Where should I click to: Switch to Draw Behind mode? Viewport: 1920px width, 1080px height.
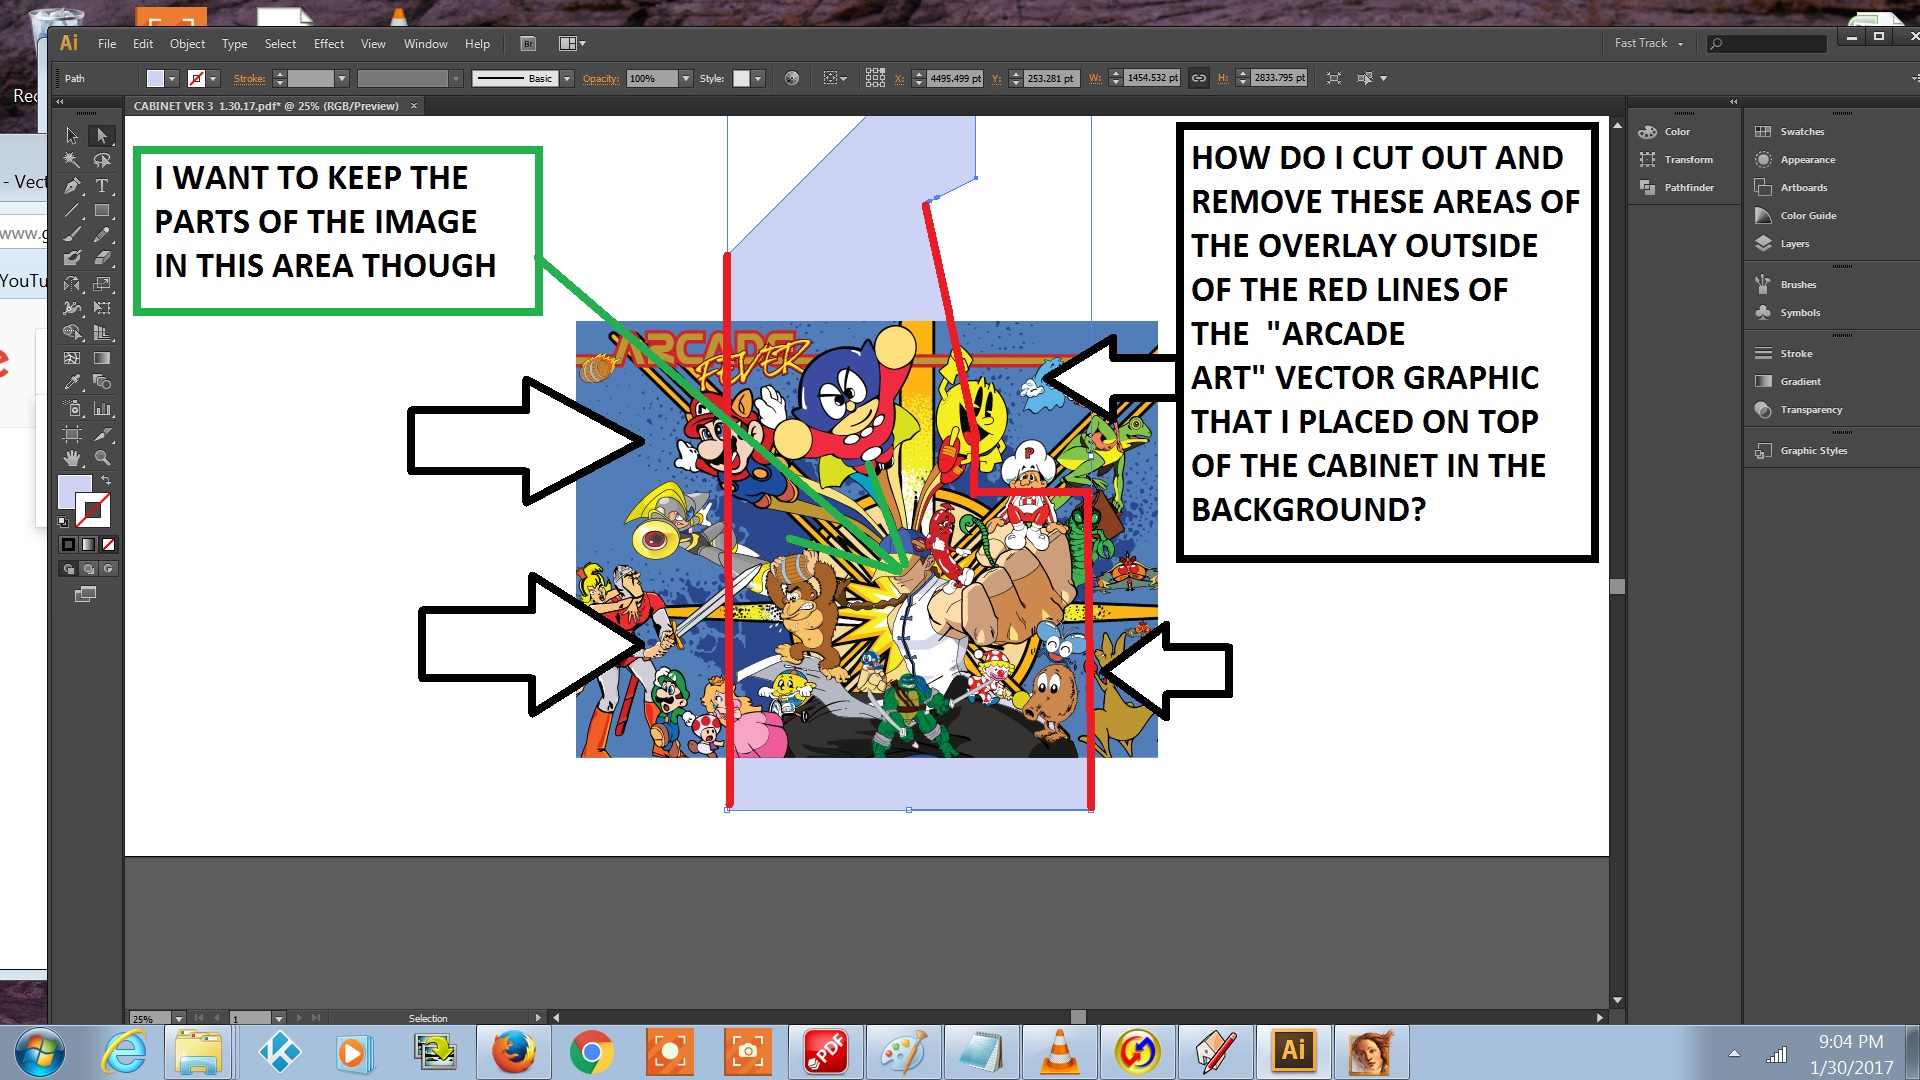coord(89,569)
